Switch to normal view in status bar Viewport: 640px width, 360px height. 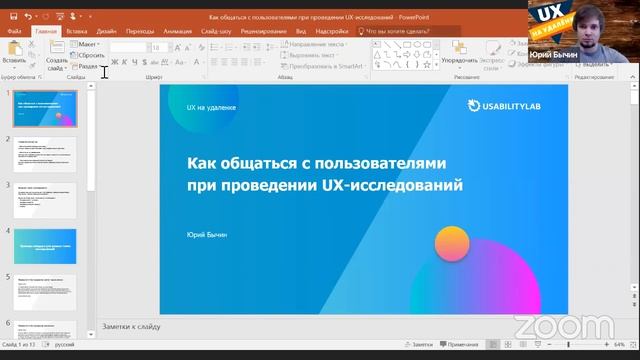[x=493, y=344]
